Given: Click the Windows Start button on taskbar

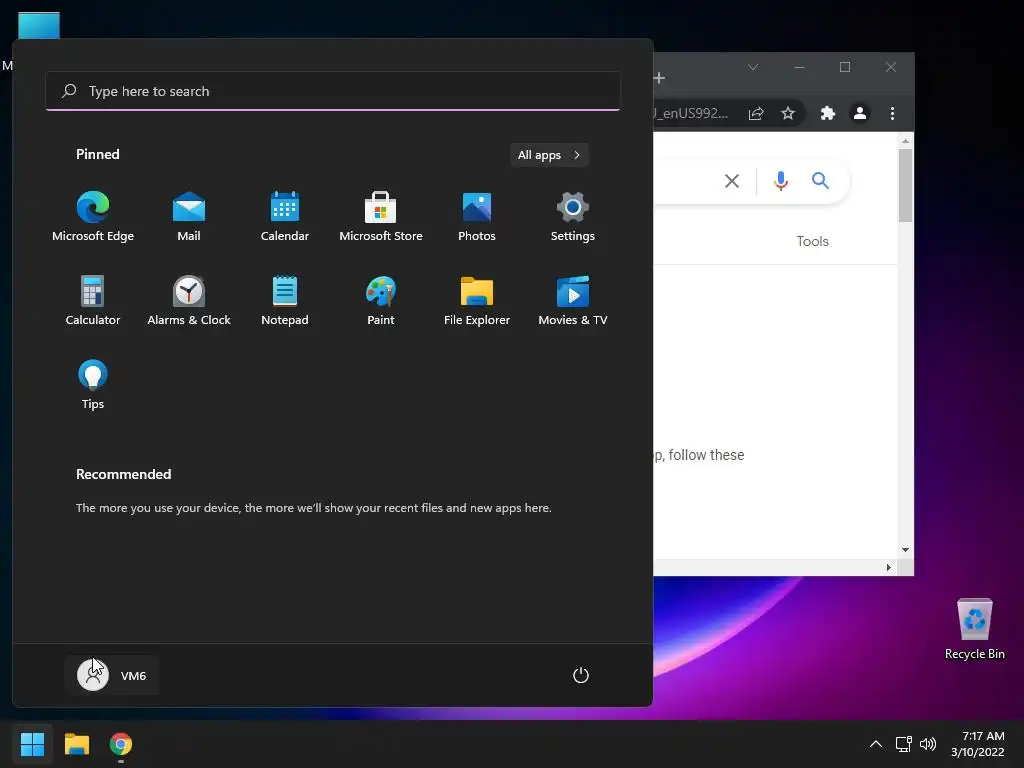Looking at the screenshot, I should pos(32,744).
